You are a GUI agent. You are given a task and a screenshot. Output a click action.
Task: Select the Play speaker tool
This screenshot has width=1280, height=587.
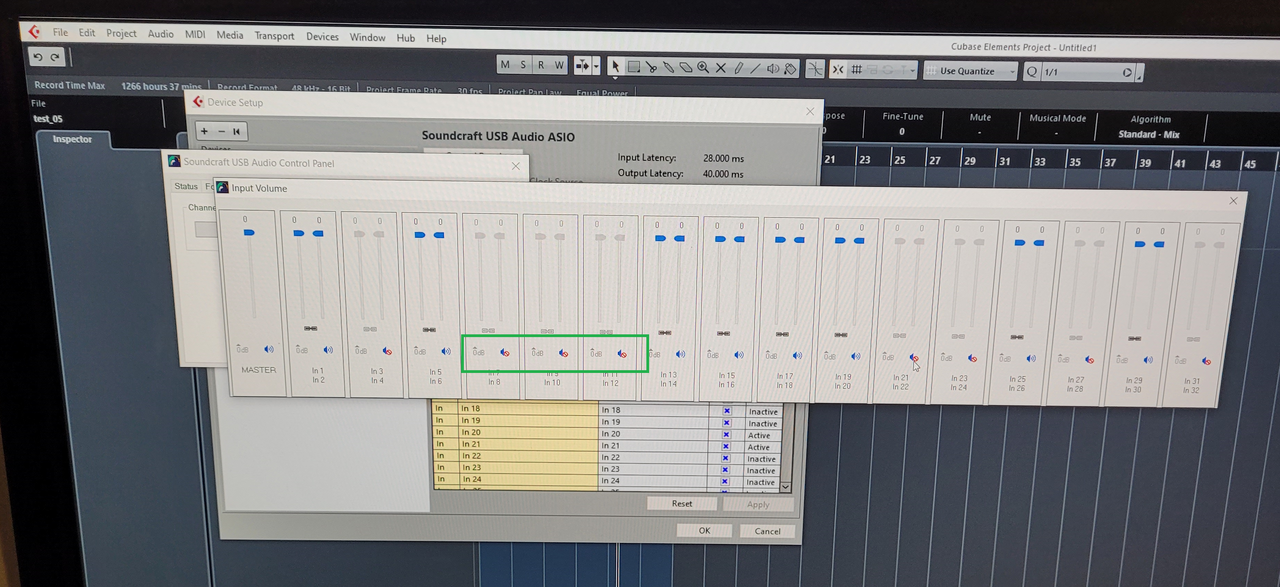pos(773,68)
